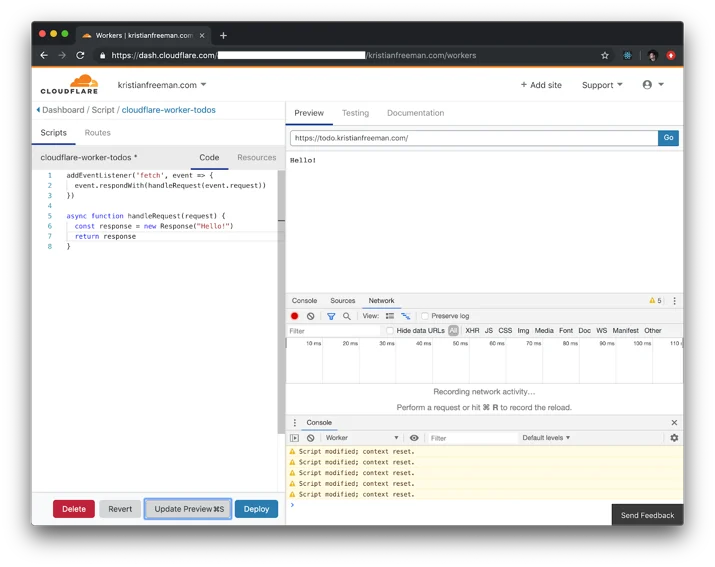Toggle the waterfall overview icon
The image size is (715, 567).
(x=405, y=316)
